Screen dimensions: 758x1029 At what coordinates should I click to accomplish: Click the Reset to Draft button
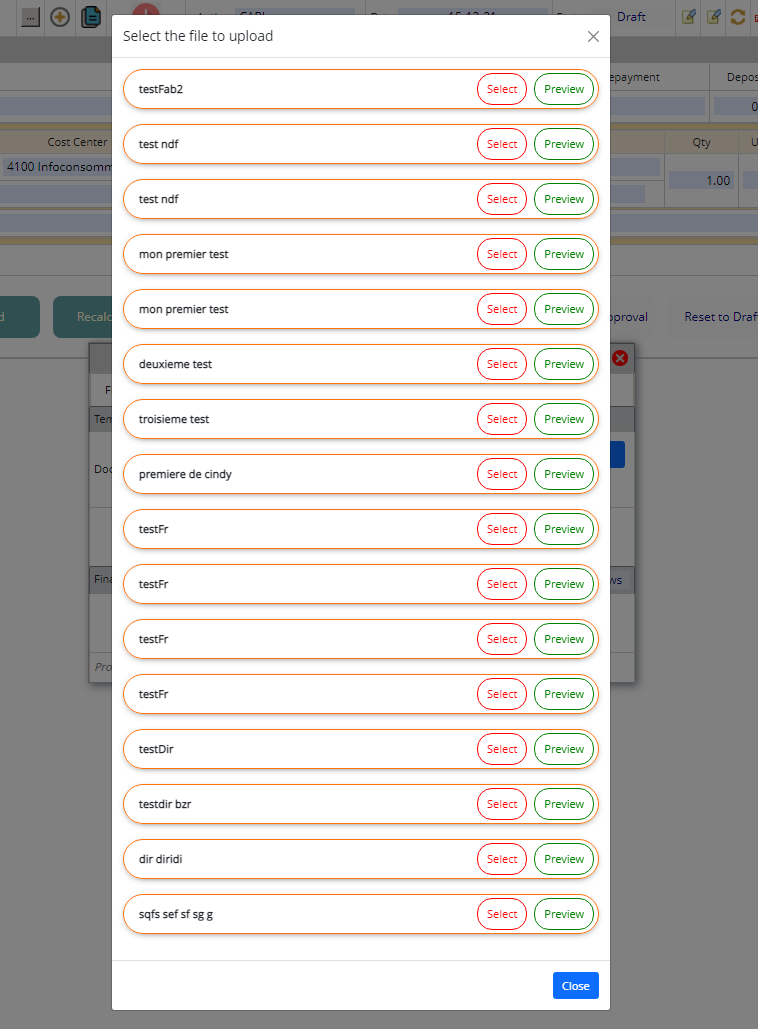pos(720,317)
